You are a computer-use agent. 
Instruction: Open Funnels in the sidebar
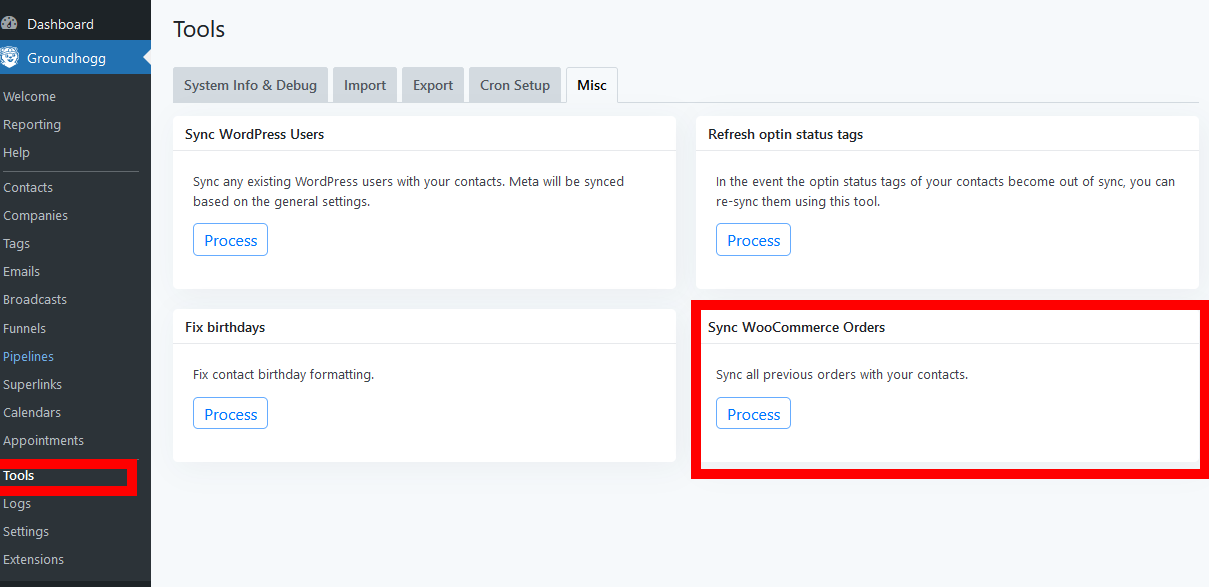point(24,328)
